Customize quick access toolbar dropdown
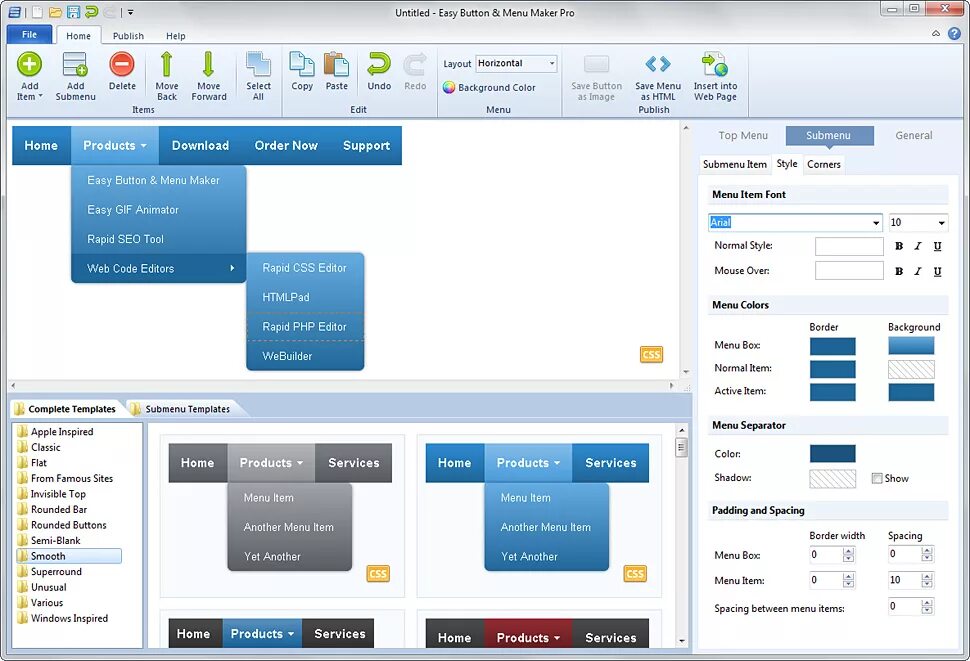Viewport: 970px width, 661px height. (x=131, y=12)
